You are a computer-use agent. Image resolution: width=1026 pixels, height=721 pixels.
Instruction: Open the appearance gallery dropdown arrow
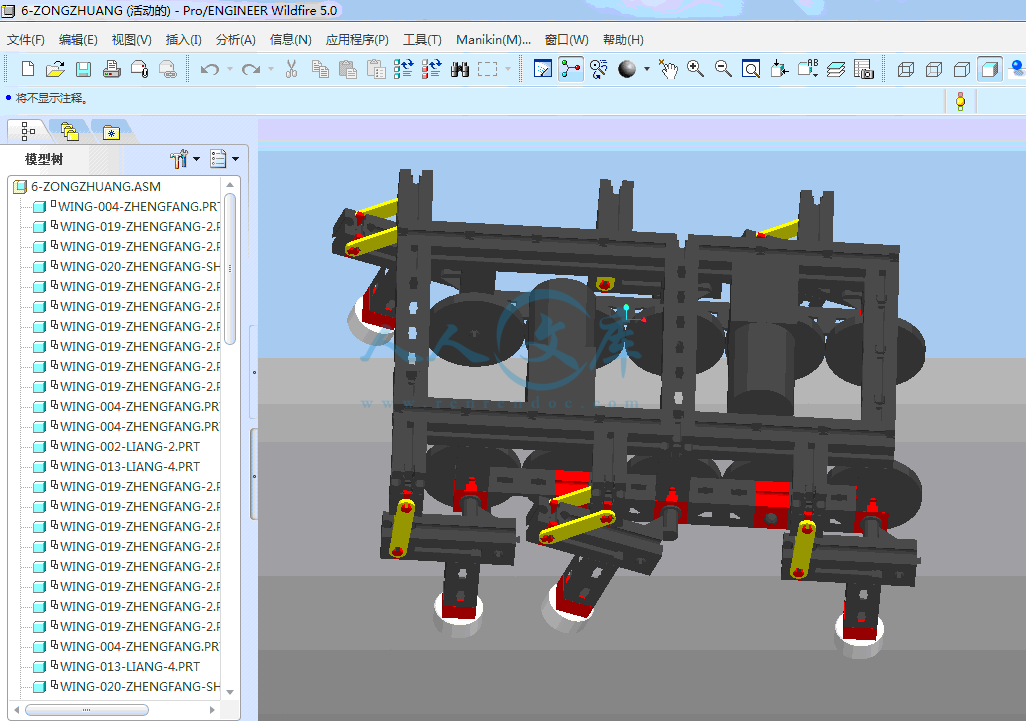[646, 69]
